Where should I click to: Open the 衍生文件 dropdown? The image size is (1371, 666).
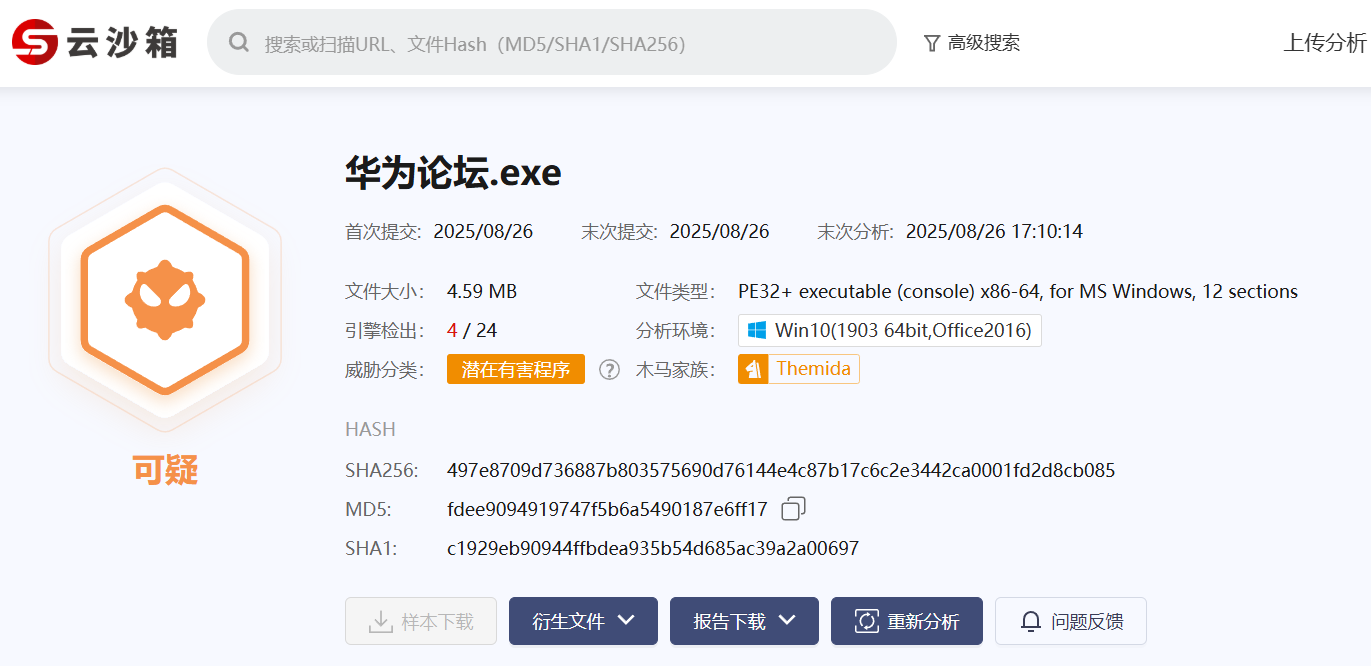[x=583, y=621]
